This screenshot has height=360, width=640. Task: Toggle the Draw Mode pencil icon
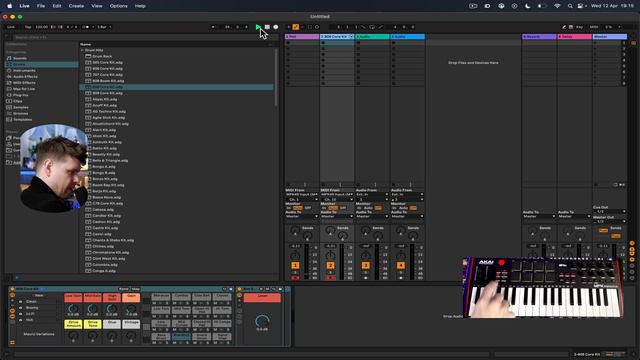[x=564, y=27]
